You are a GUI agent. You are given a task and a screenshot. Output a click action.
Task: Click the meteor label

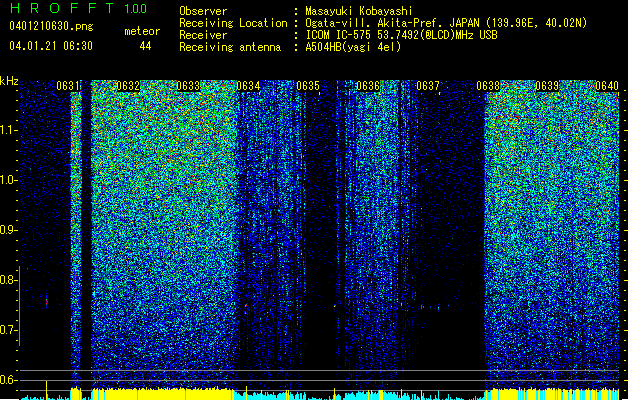tap(142, 31)
